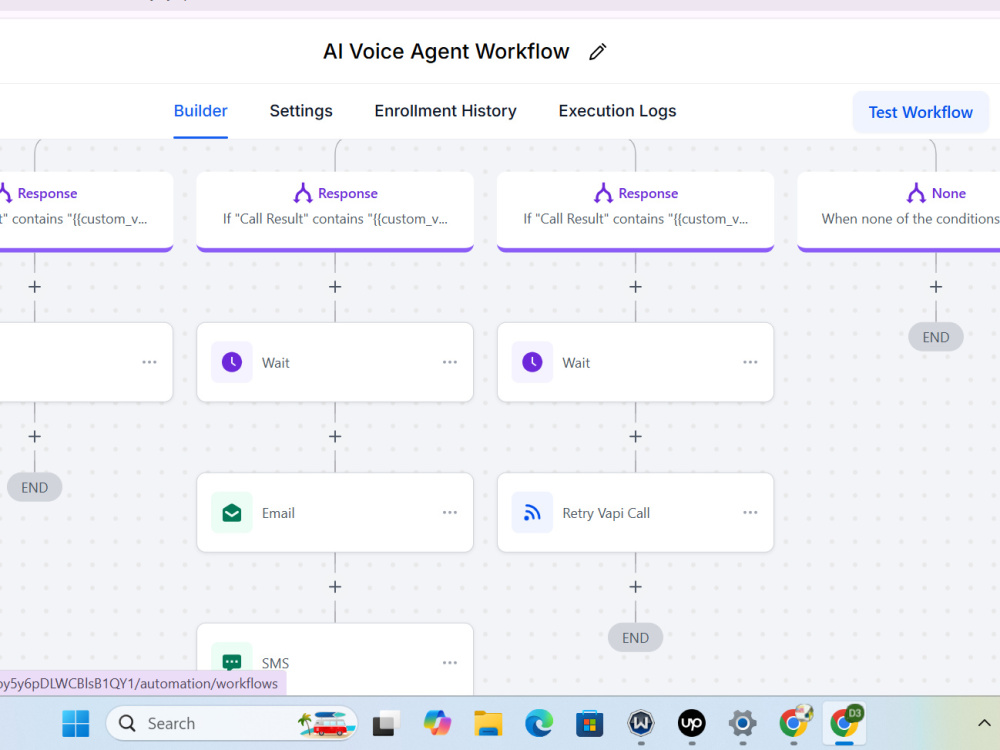The width and height of the screenshot is (1000, 750).
Task: Click the taskbar Search box
Action: pos(231,723)
